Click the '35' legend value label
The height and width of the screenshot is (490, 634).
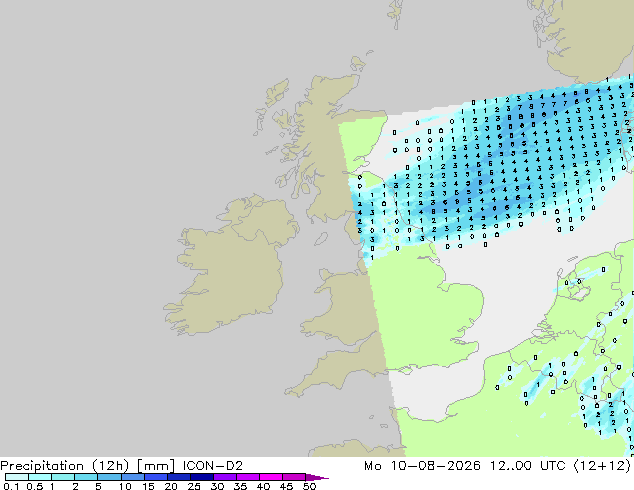click(240, 486)
